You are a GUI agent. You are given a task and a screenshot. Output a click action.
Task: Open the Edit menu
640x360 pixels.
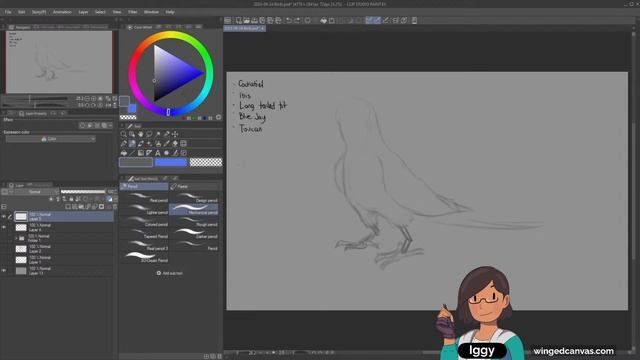pos(21,12)
